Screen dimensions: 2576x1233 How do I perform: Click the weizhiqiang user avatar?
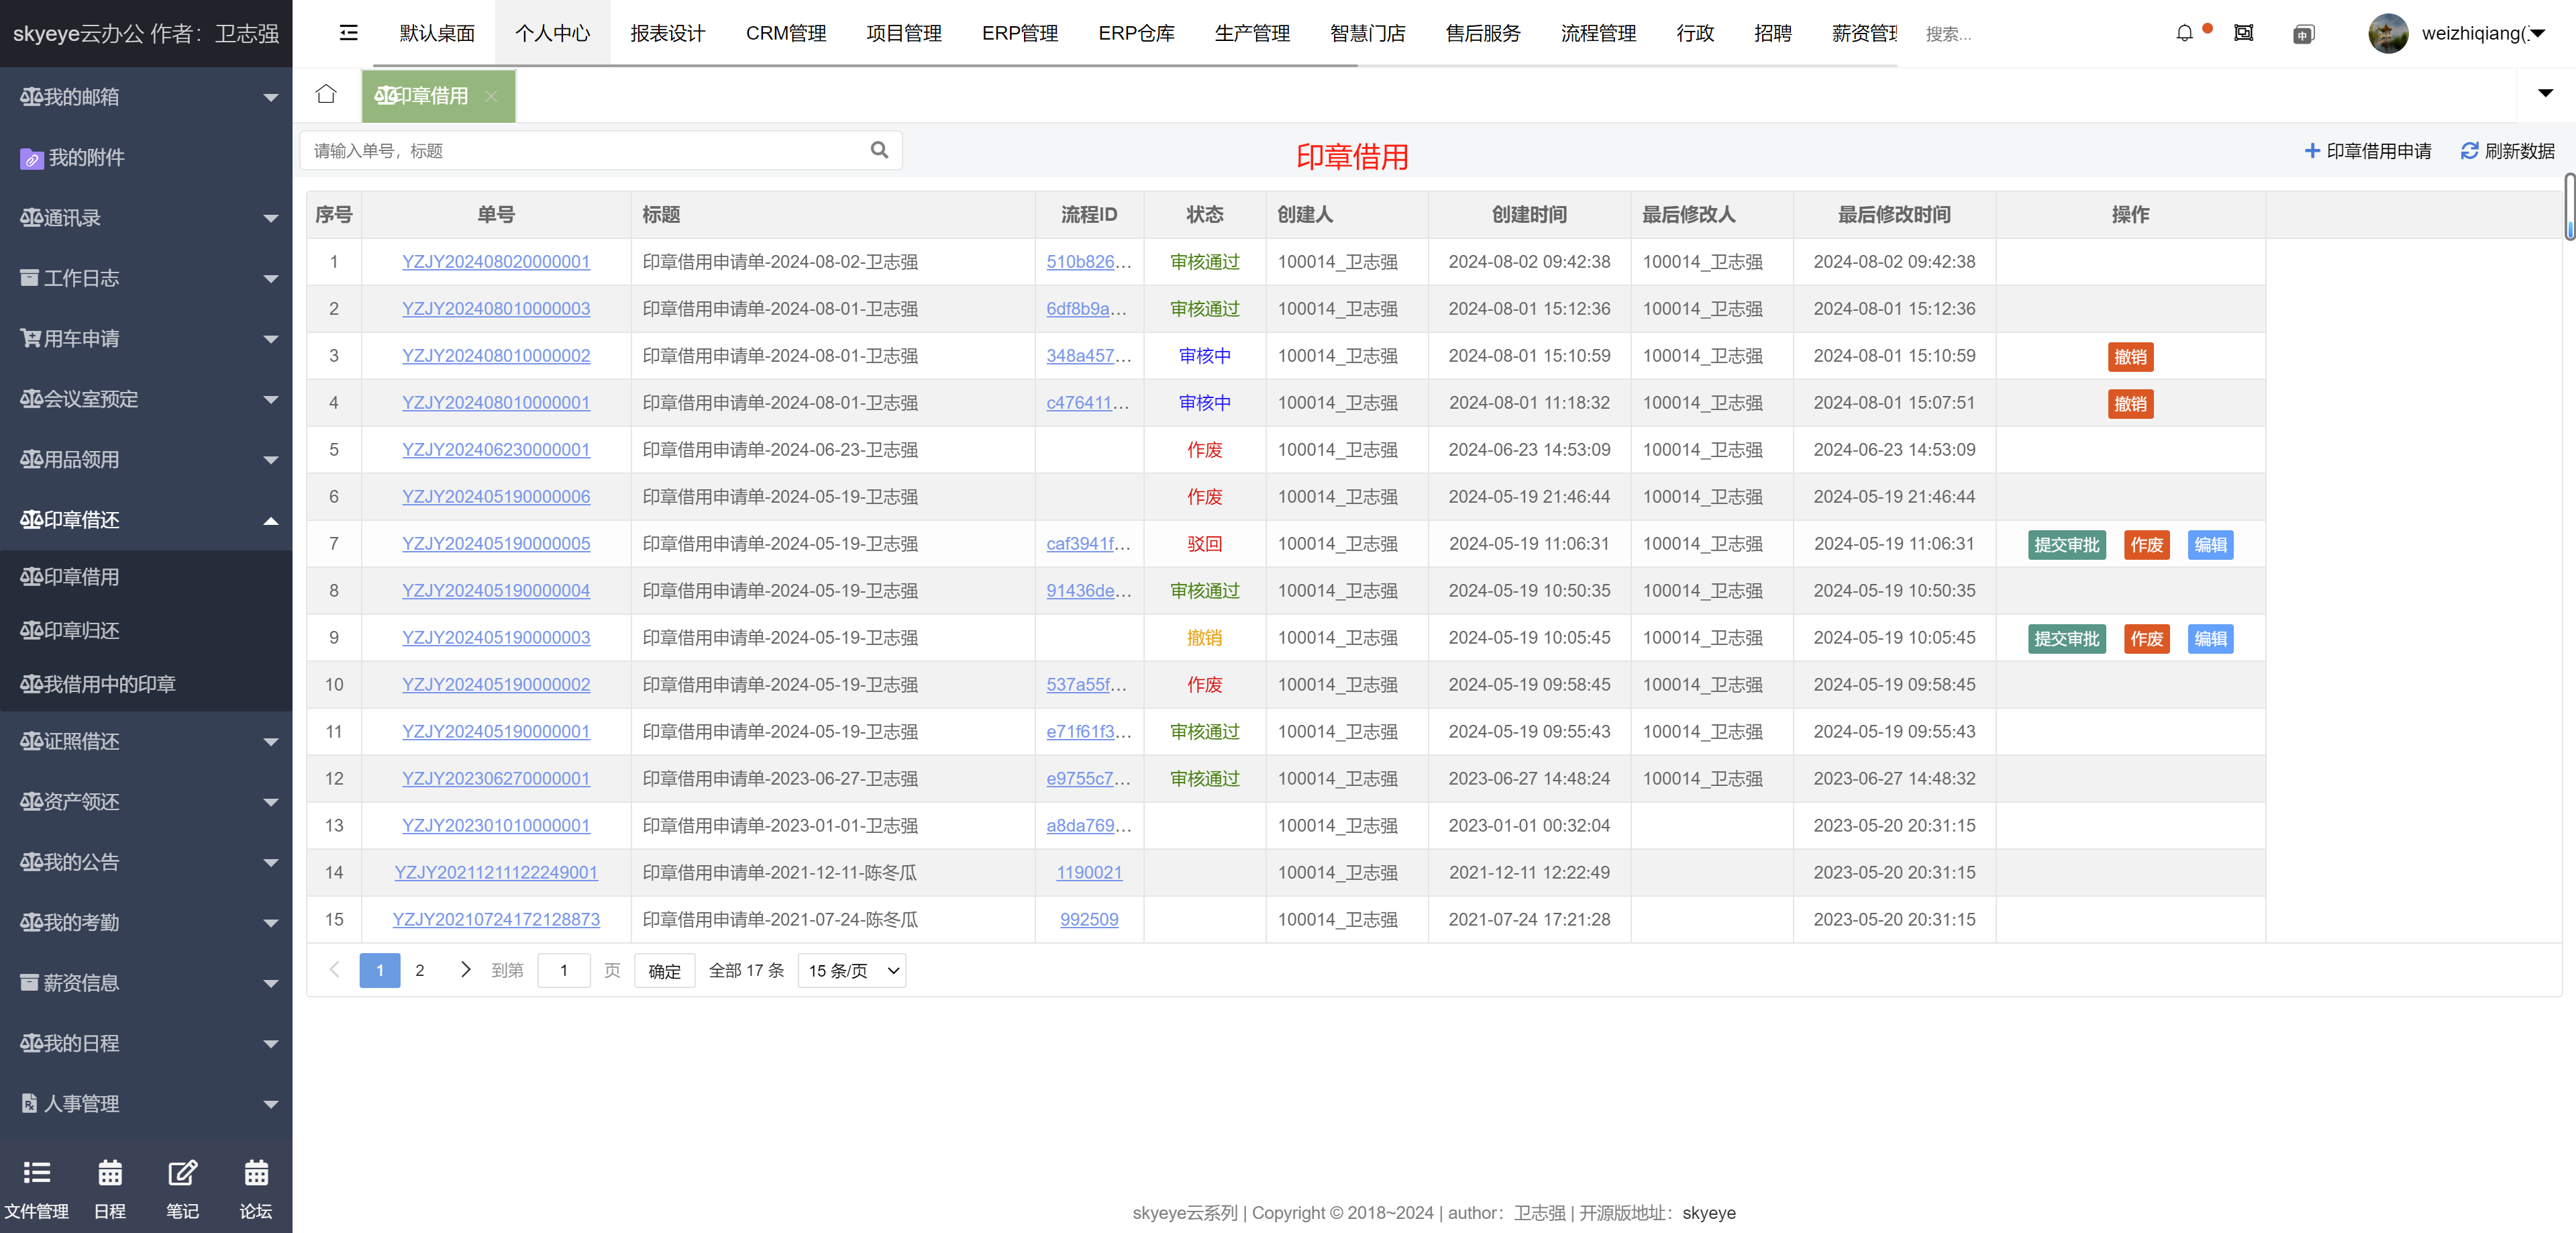point(2388,33)
